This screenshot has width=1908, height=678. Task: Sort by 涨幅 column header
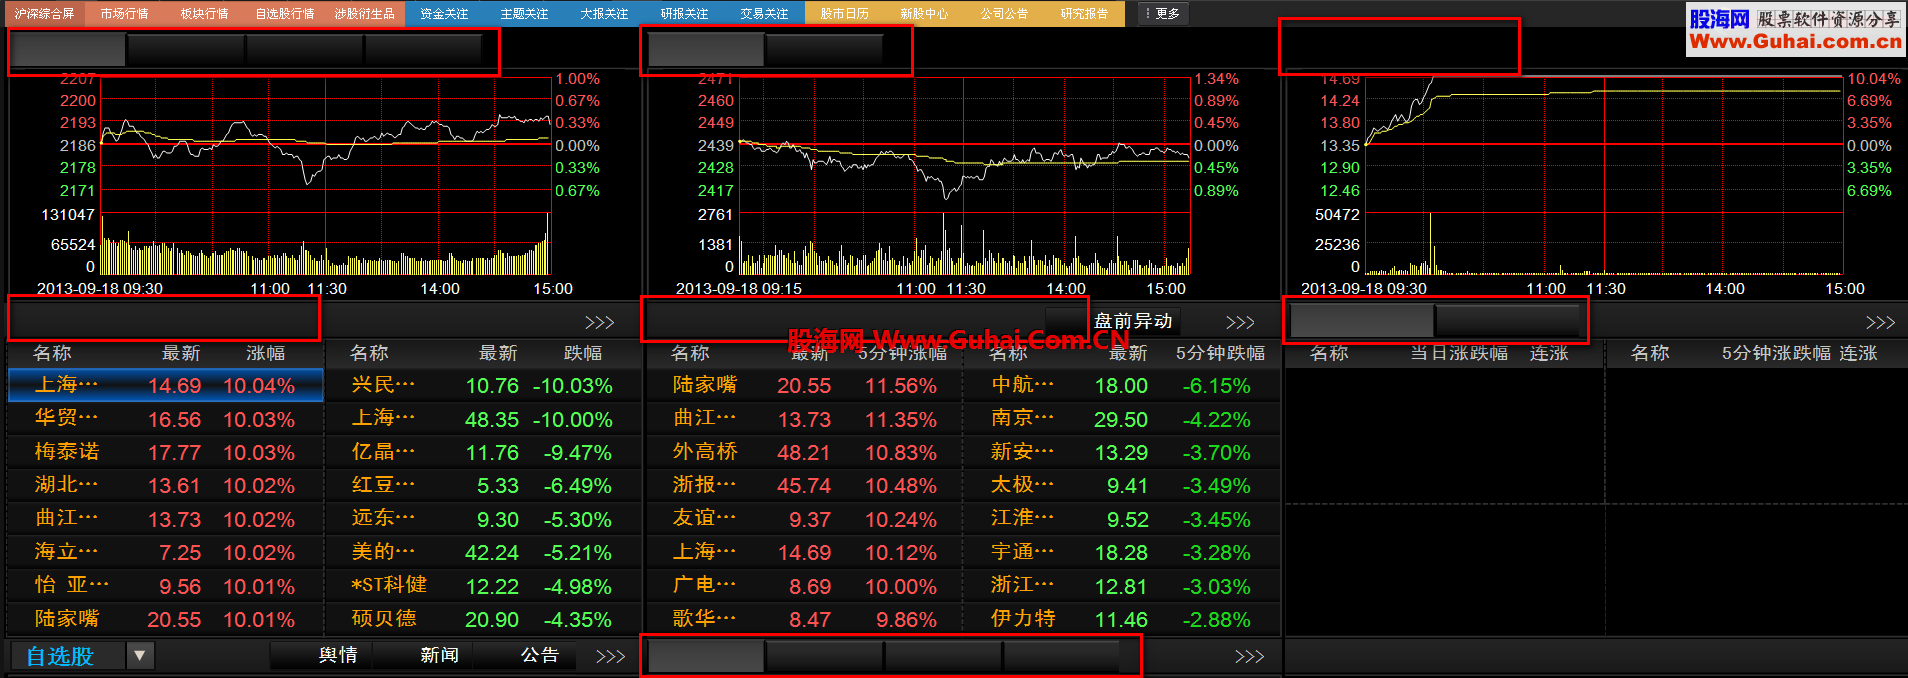265,353
